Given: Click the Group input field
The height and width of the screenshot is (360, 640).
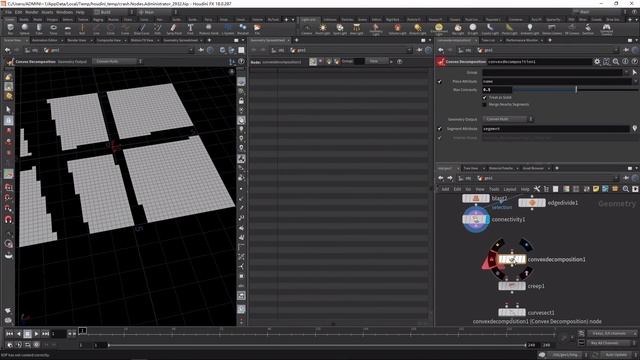Looking at the screenshot, I should point(552,72).
